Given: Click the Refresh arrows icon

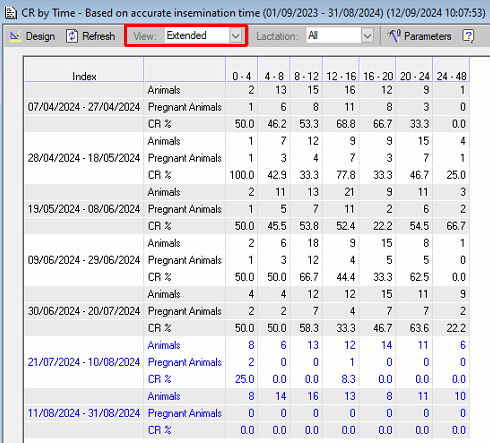Looking at the screenshot, I should coord(72,36).
